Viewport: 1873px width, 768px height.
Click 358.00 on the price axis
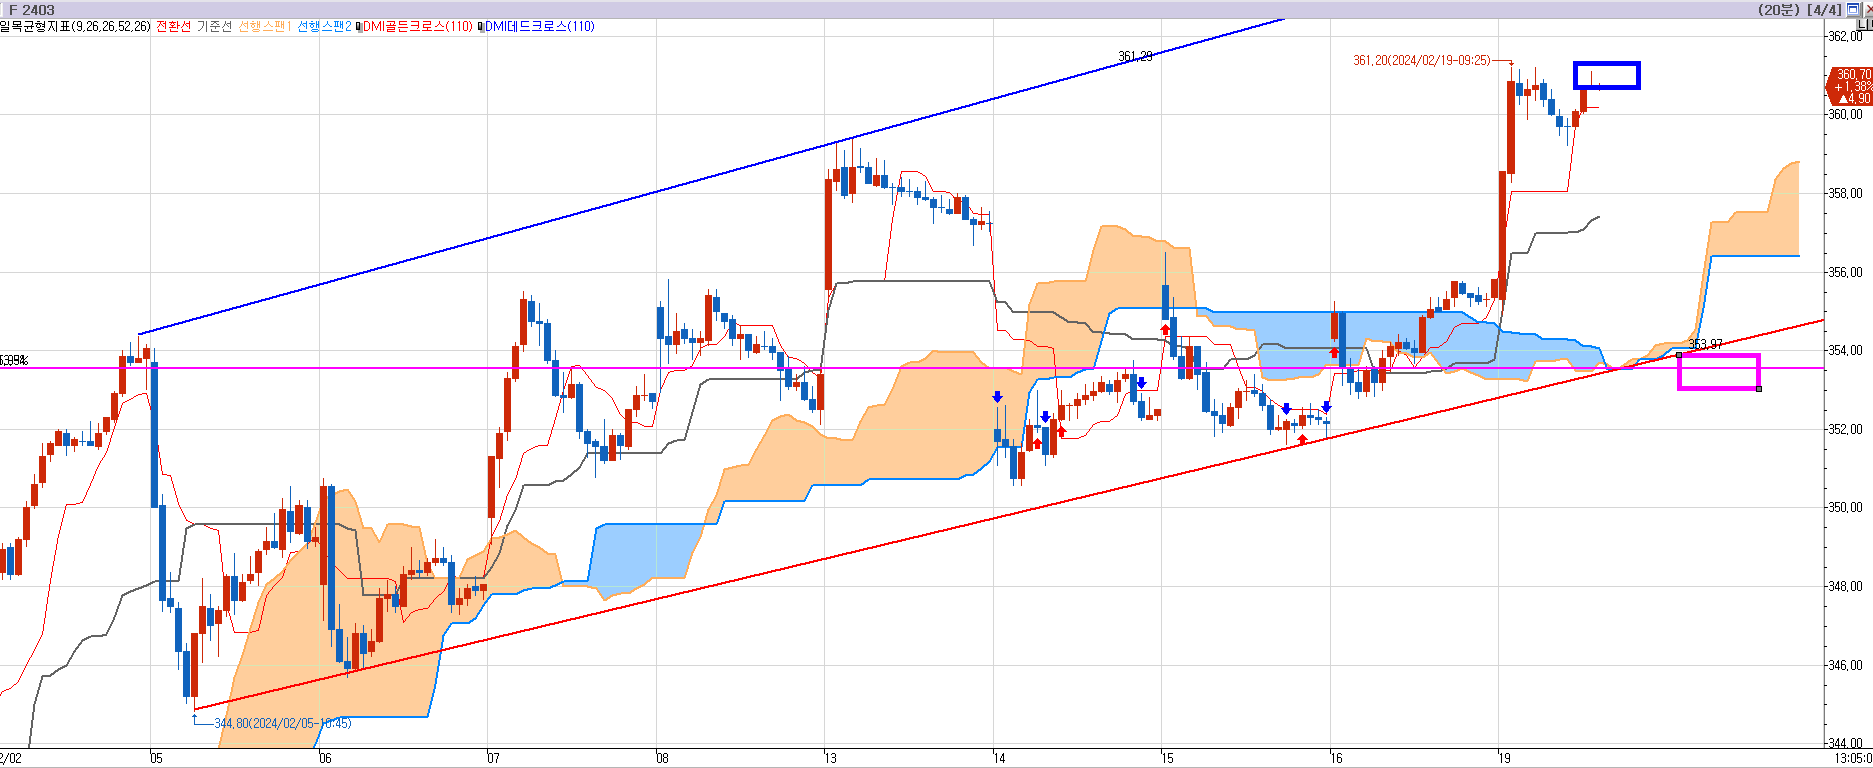(1846, 193)
